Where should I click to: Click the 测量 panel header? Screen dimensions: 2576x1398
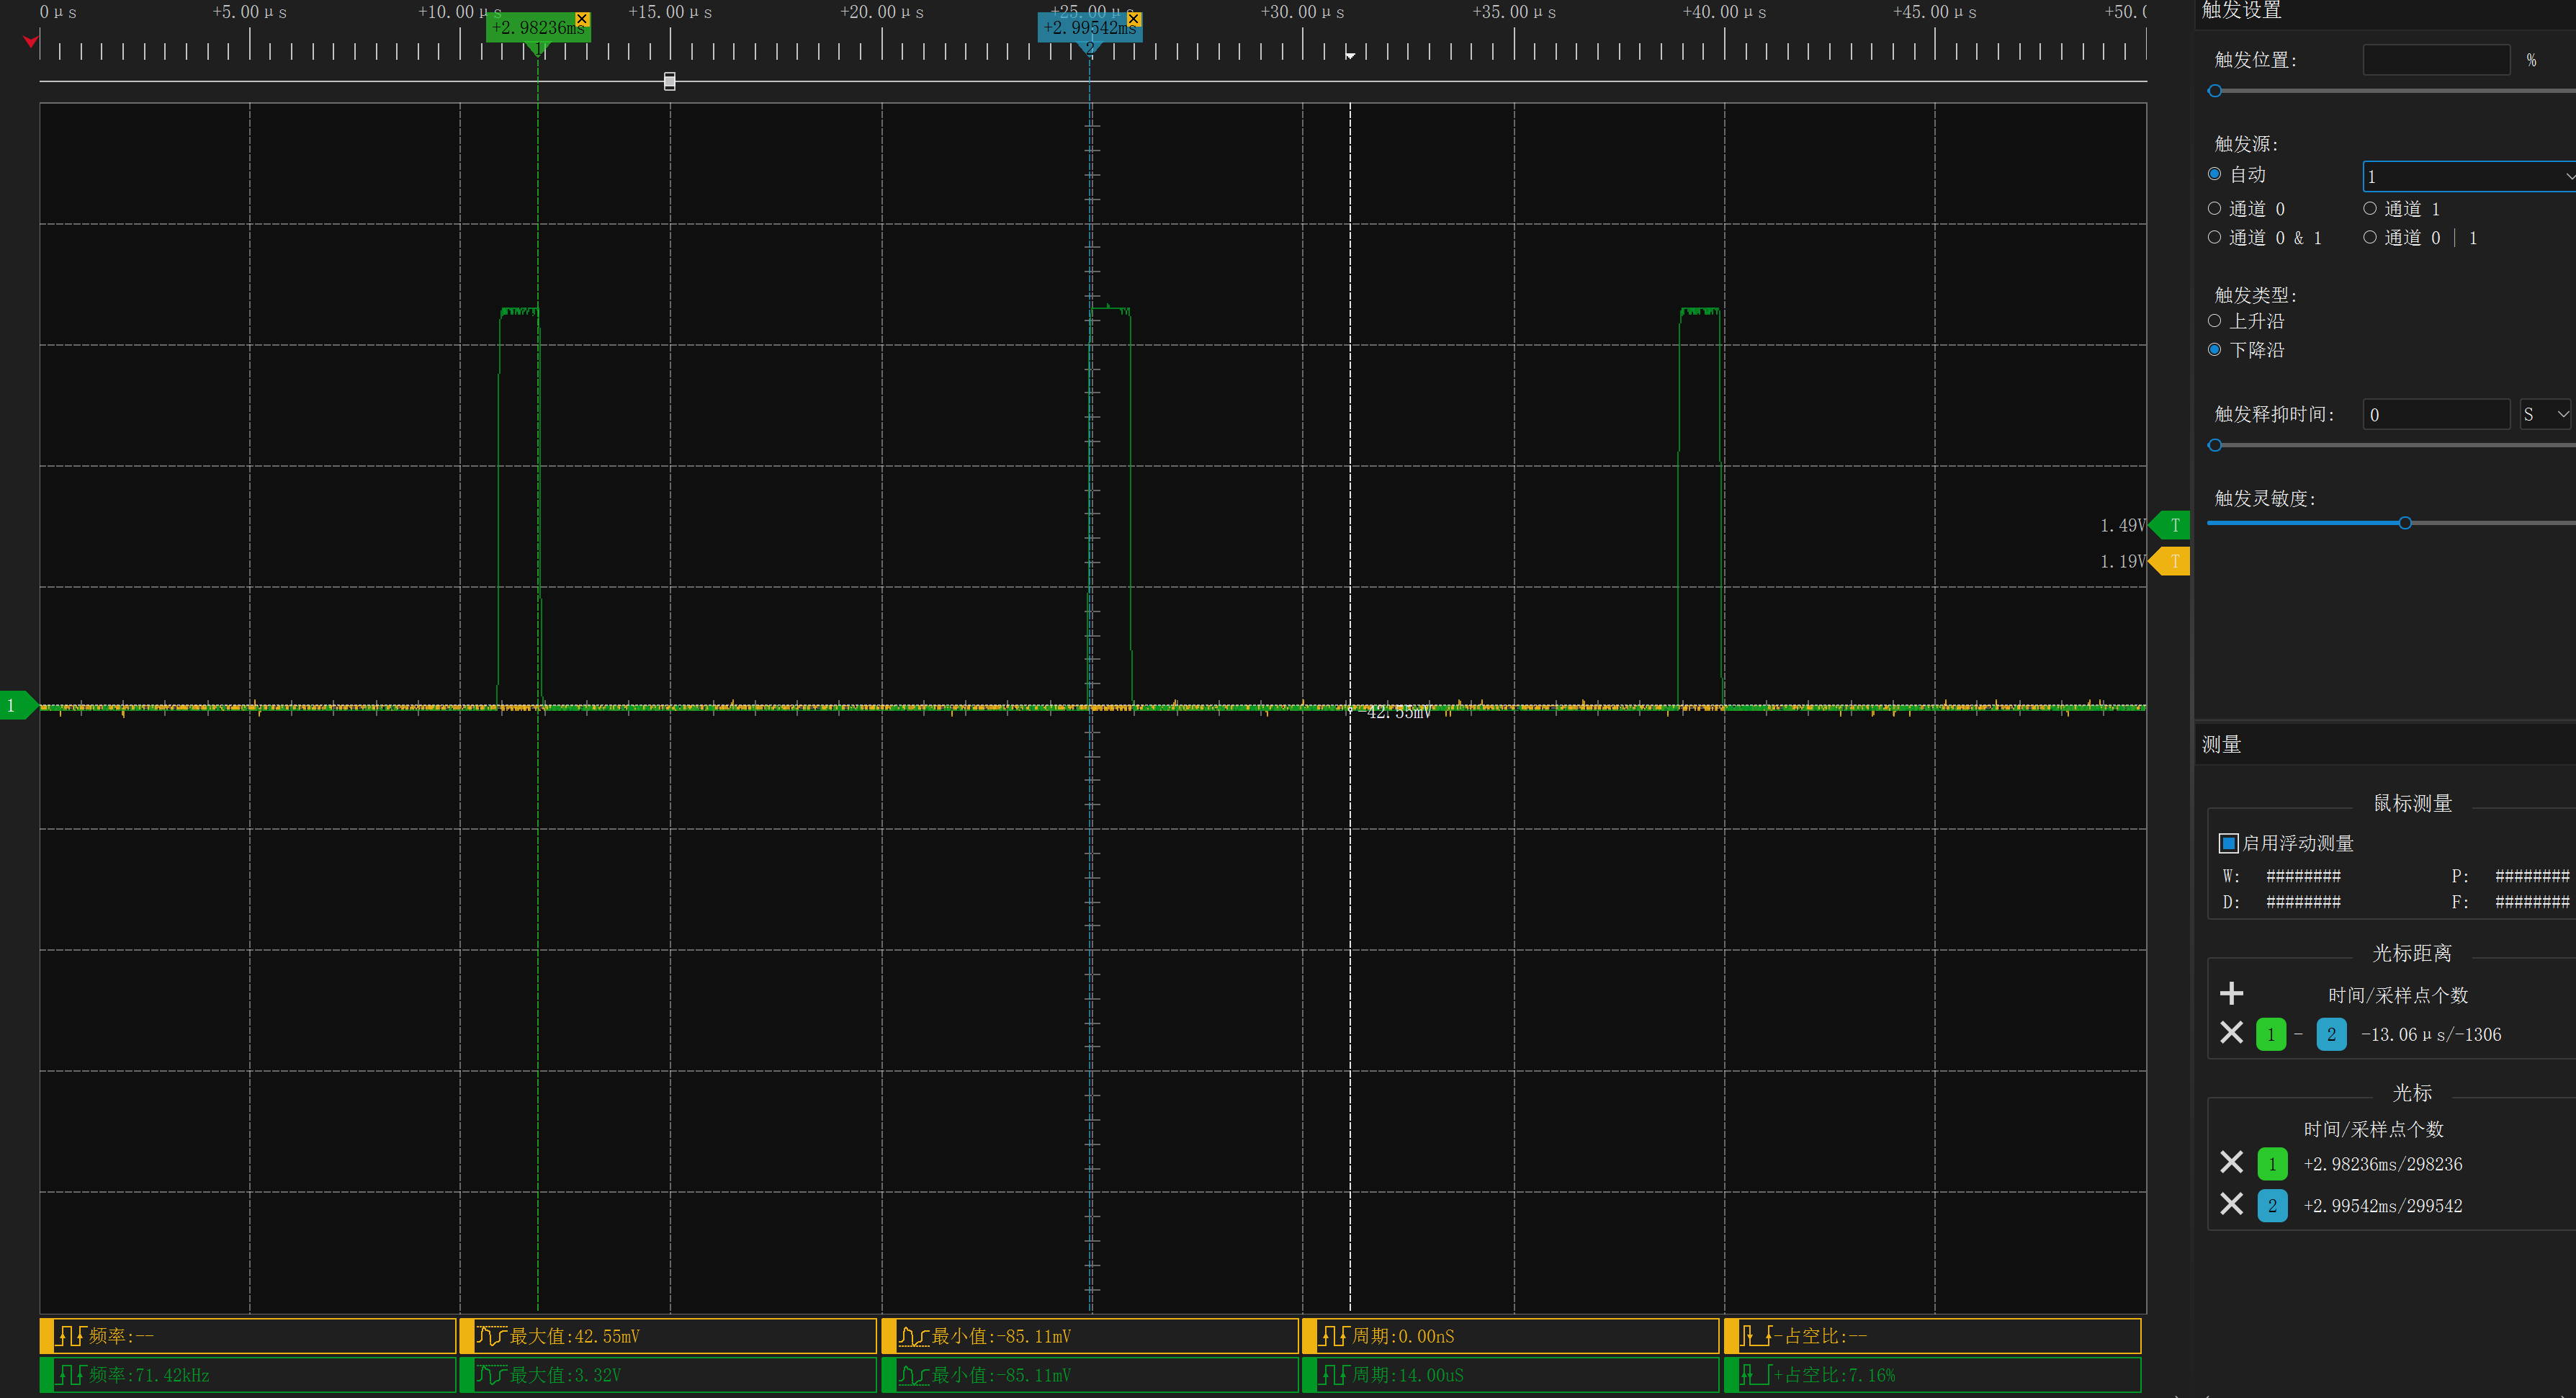click(x=2222, y=744)
